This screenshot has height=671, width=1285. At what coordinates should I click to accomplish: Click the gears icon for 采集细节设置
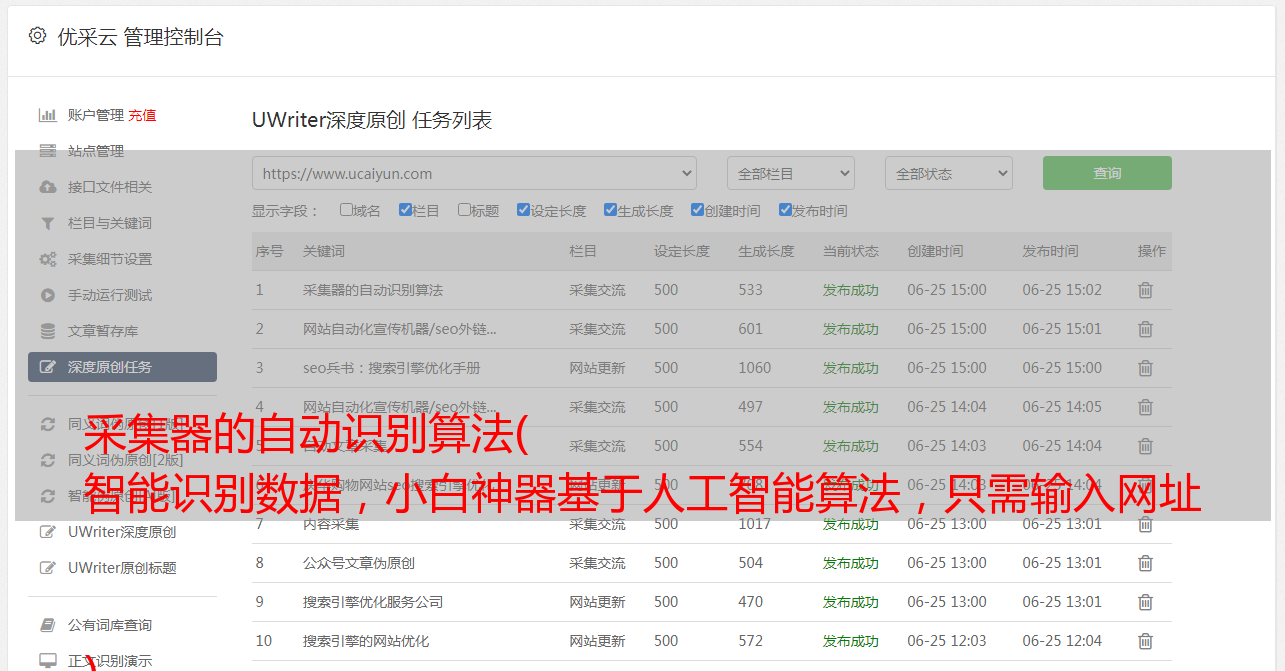tap(47, 259)
